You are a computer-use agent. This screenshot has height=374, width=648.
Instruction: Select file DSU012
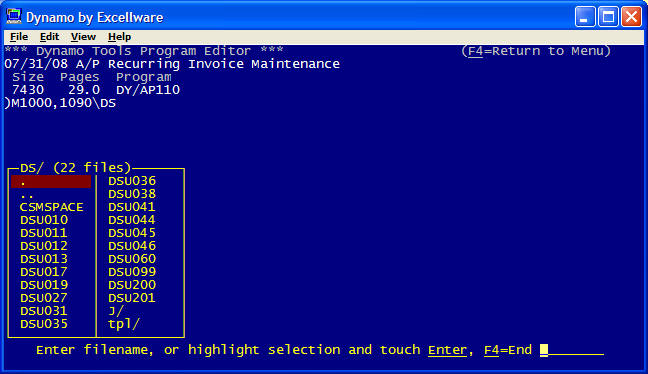click(44, 246)
